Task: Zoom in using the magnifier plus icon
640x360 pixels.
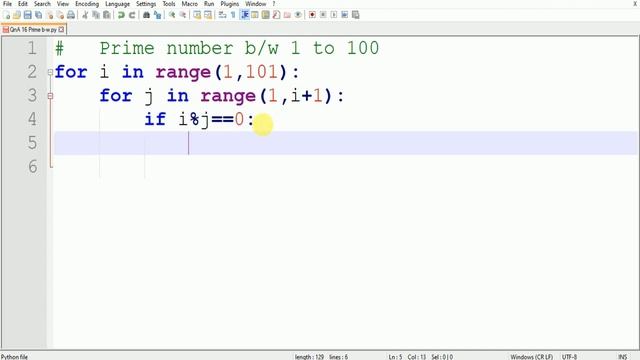Action: point(172,15)
